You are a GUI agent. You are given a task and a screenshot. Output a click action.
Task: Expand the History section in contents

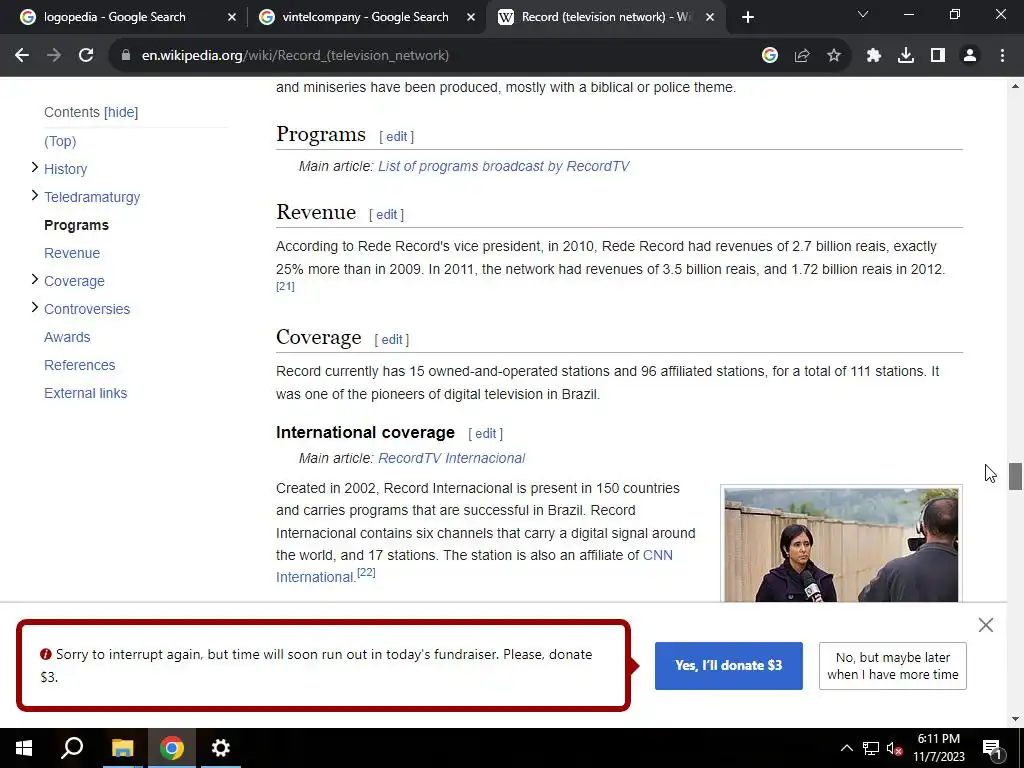click(x=35, y=168)
